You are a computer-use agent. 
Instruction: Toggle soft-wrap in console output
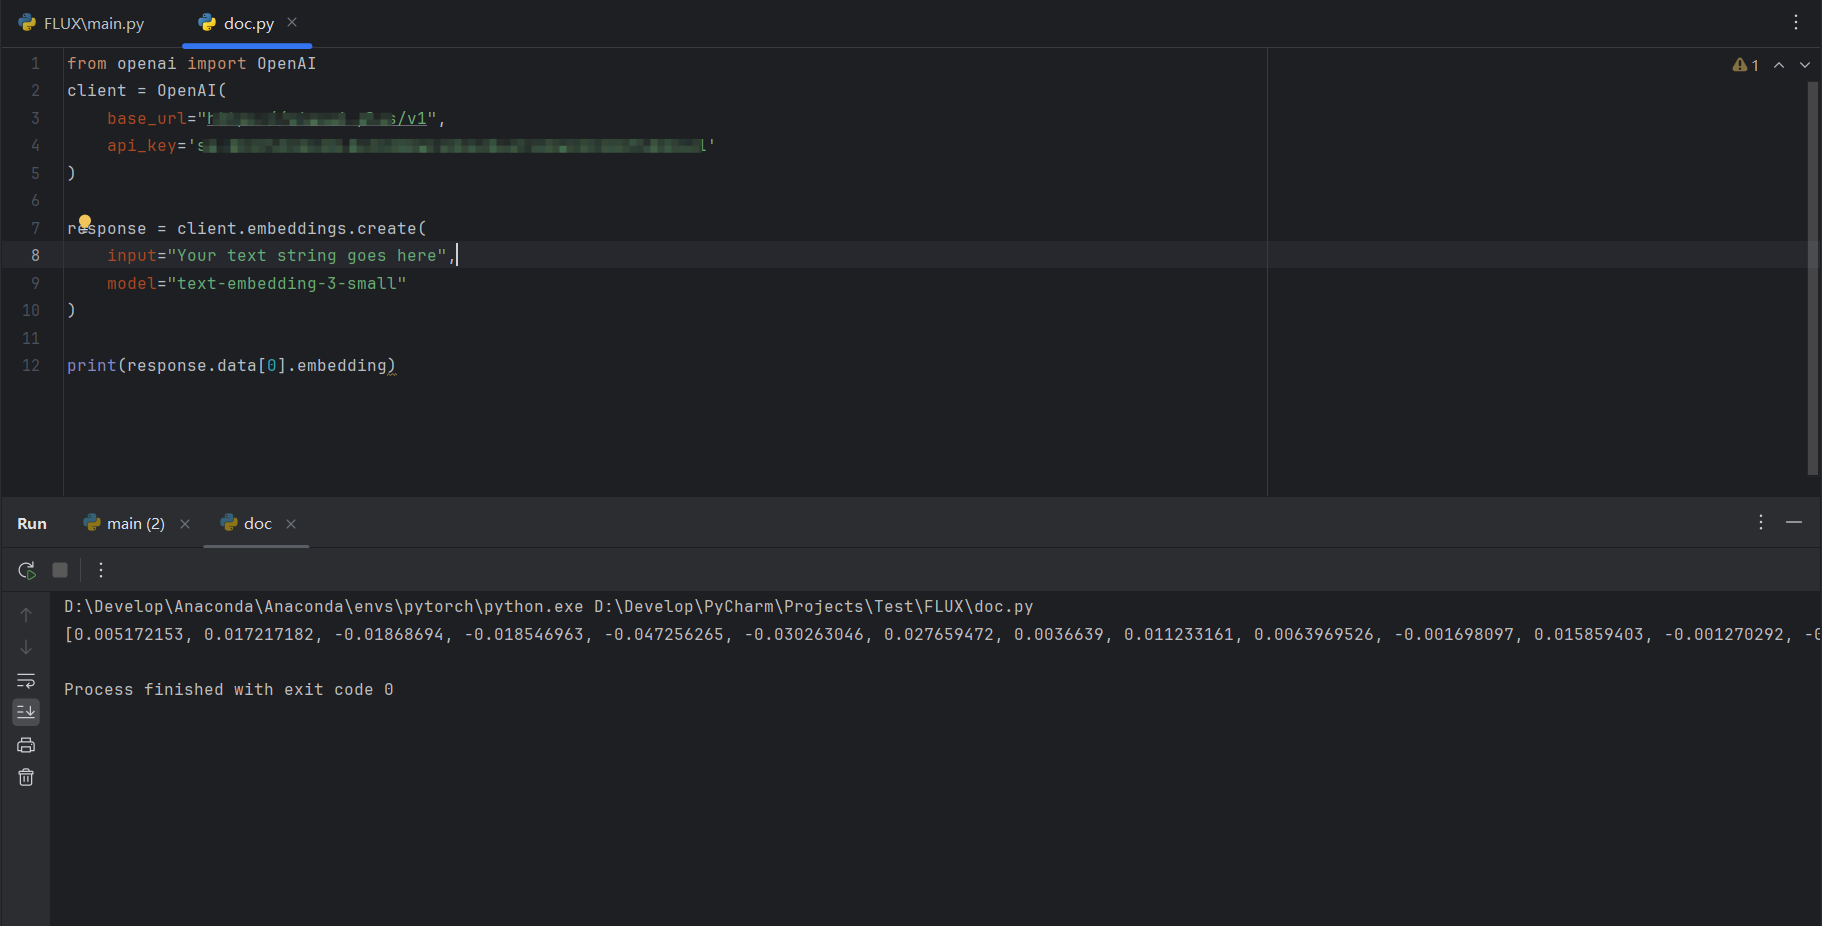26,680
